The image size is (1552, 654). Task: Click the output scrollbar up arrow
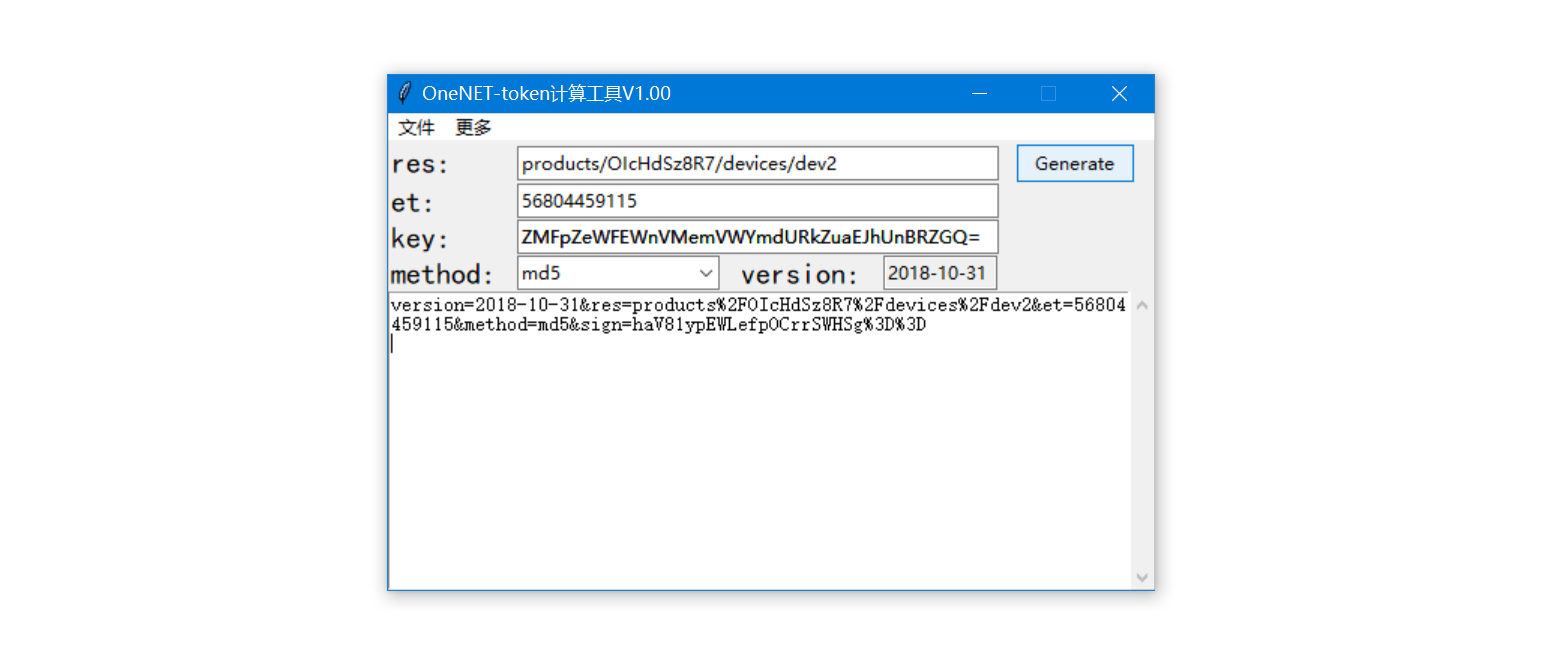[x=1142, y=305]
